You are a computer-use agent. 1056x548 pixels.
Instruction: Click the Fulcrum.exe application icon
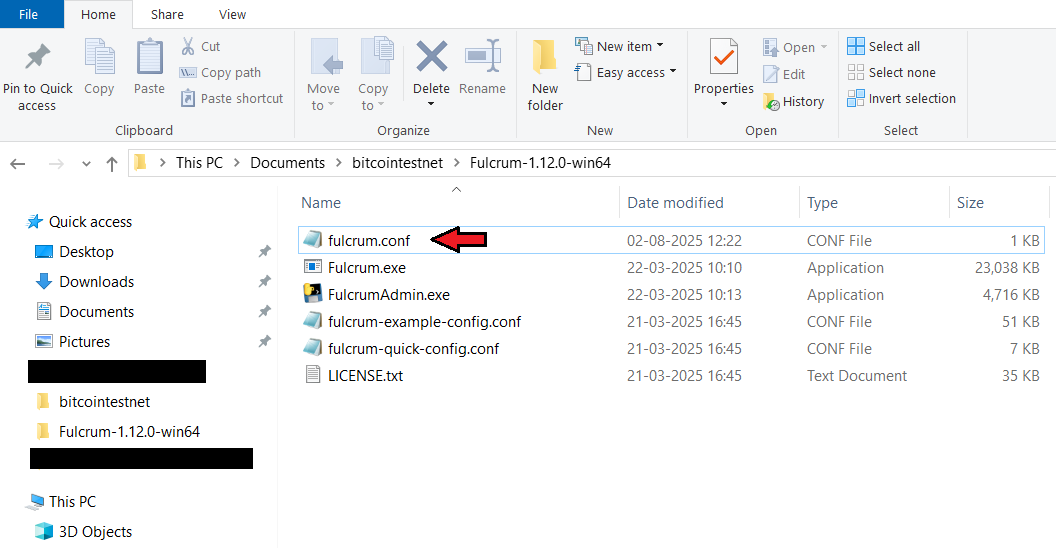(312, 267)
